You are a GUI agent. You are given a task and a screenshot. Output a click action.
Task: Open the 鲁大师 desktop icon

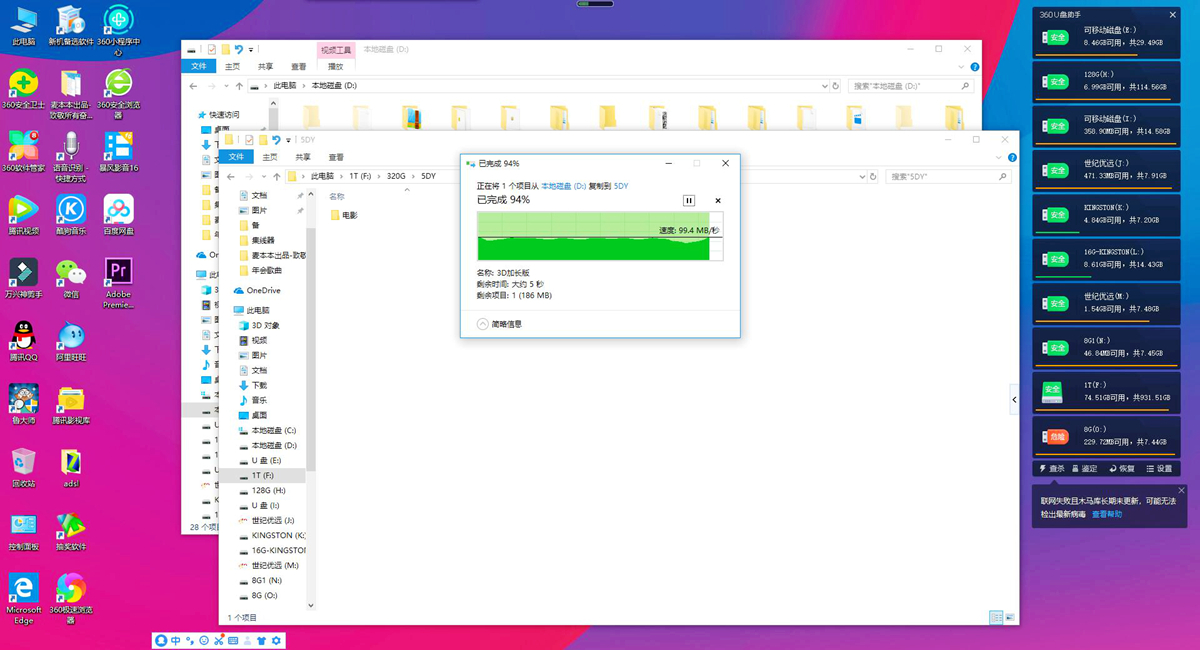23,404
